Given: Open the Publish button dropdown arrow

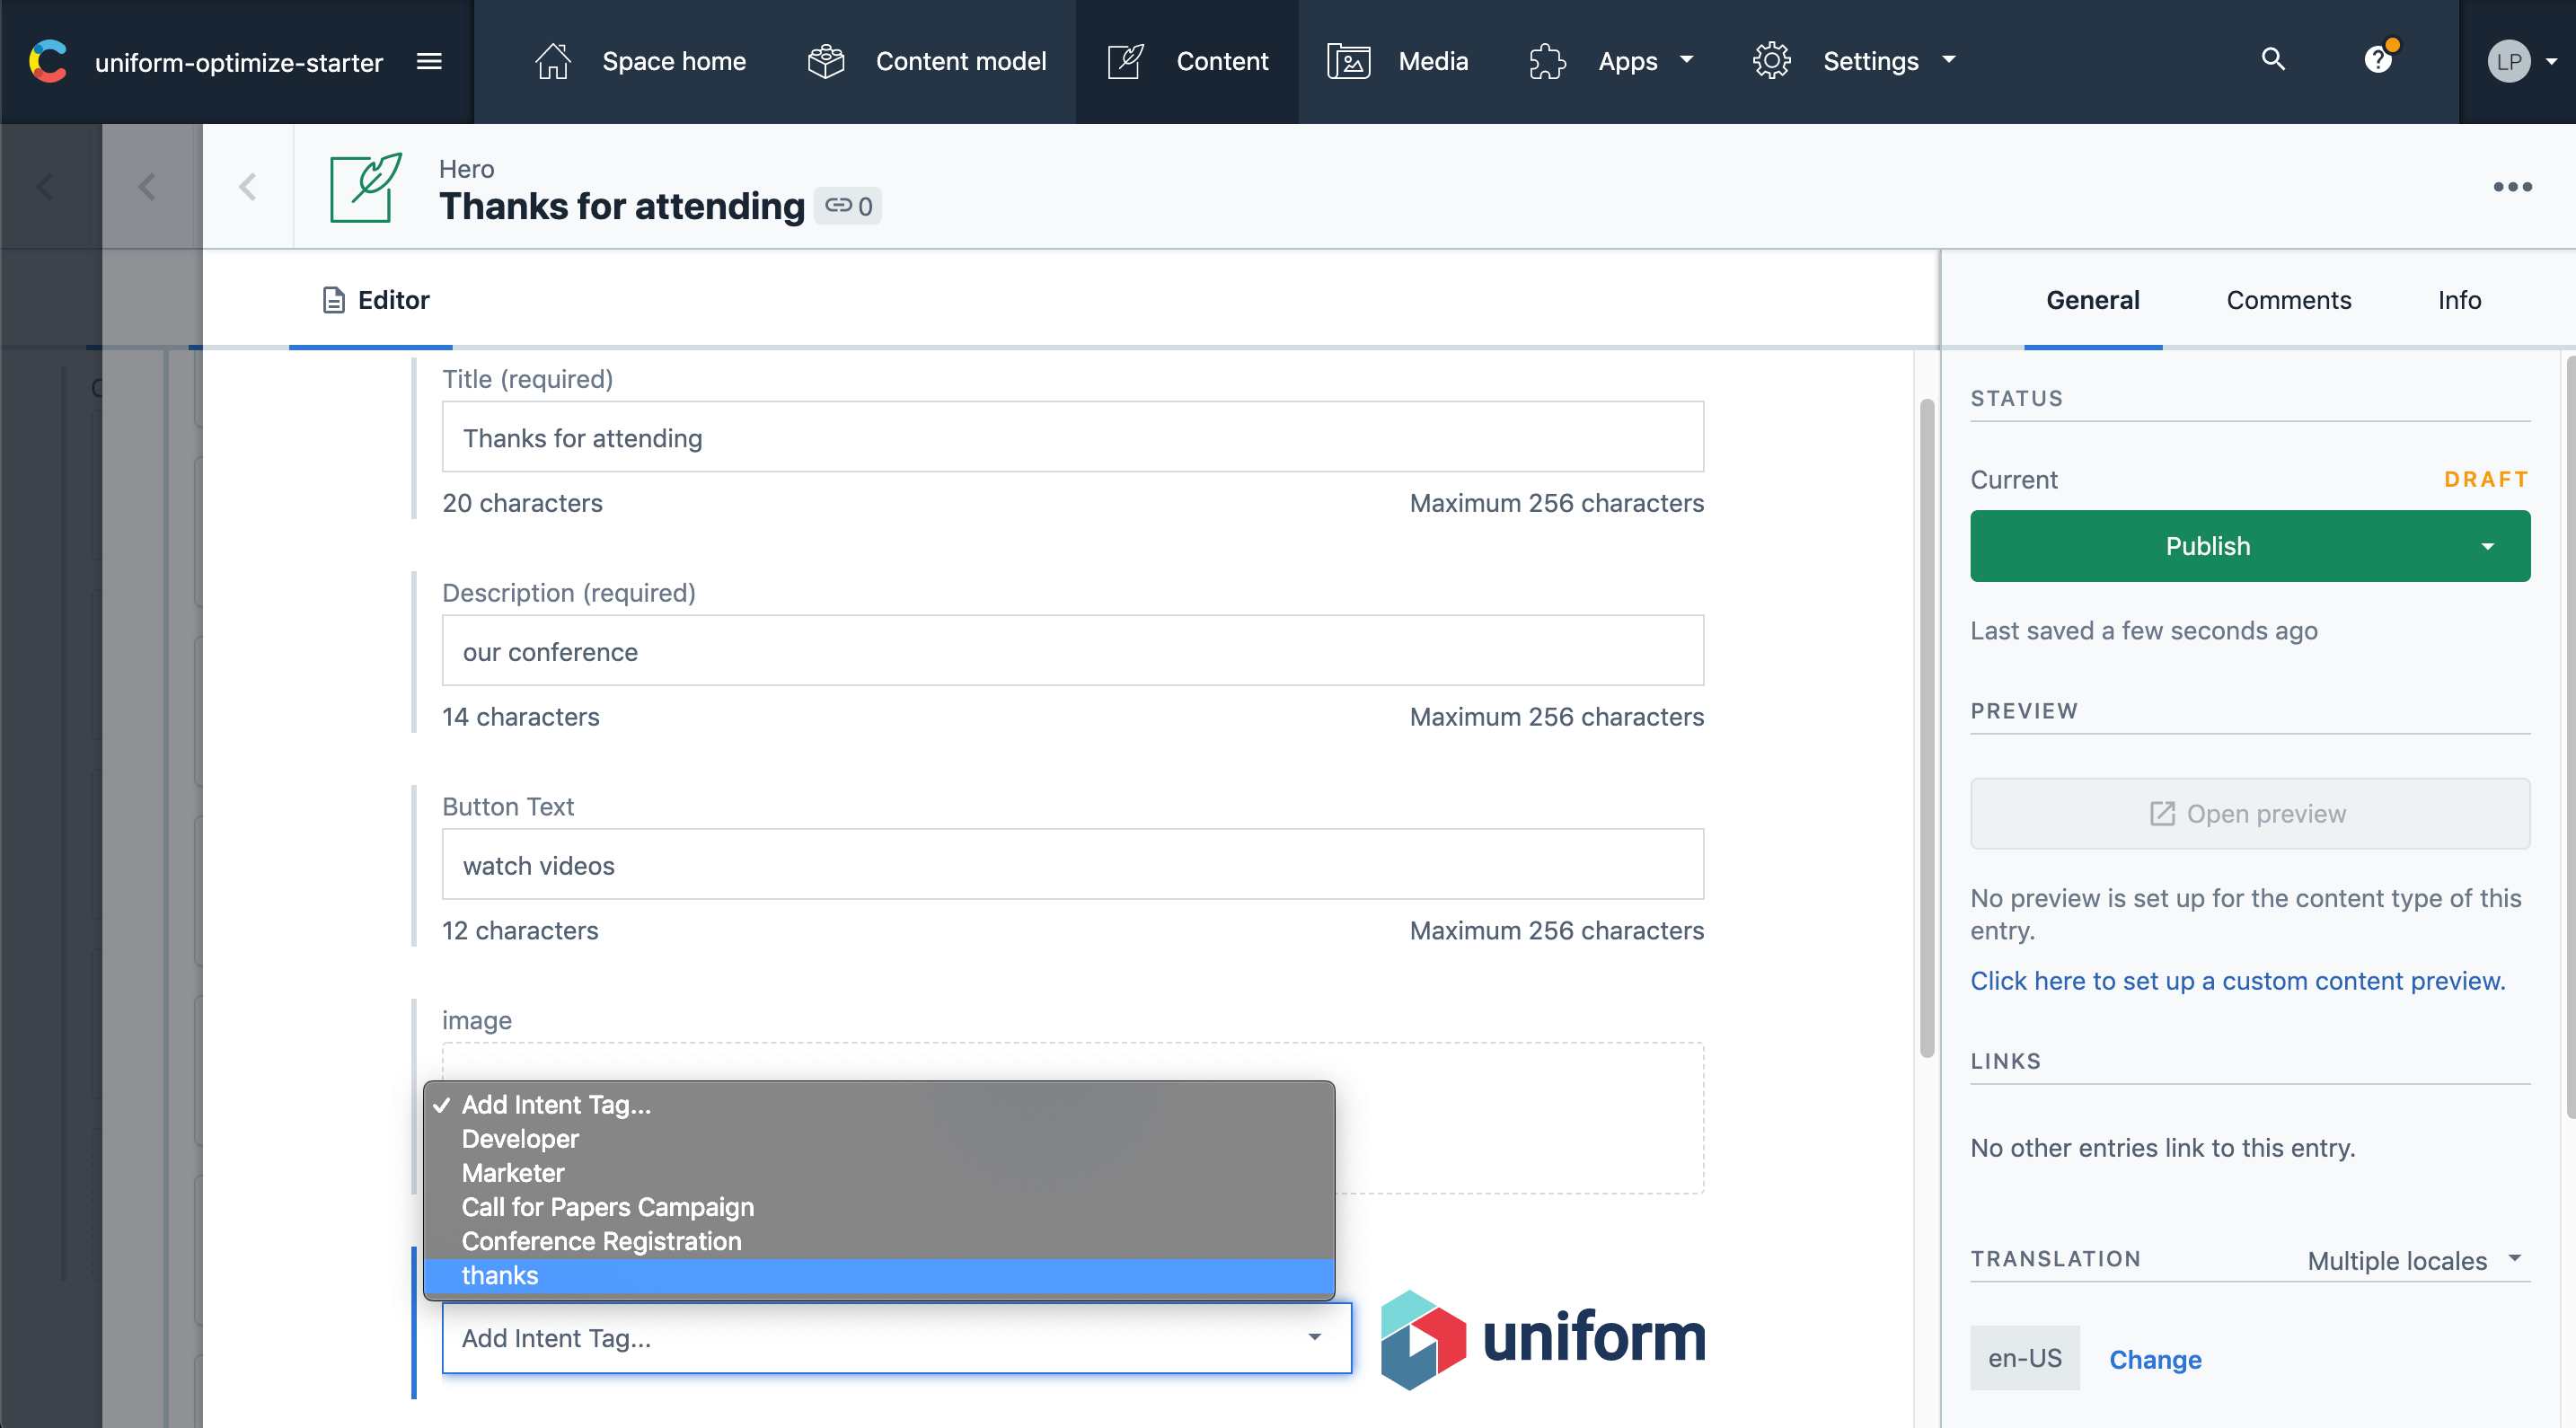Looking at the screenshot, I should click(x=2487, y=546).
